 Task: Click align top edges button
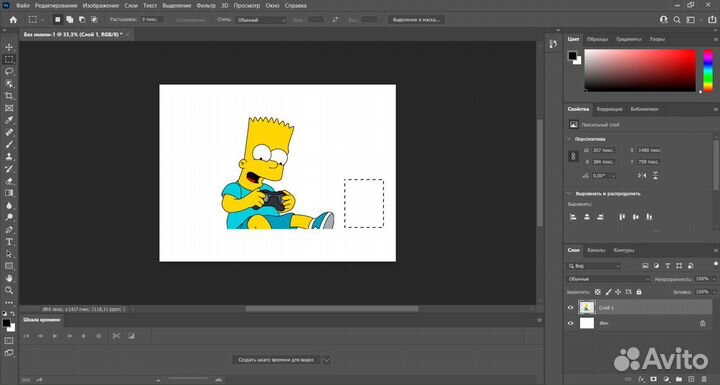coord(622,217)
